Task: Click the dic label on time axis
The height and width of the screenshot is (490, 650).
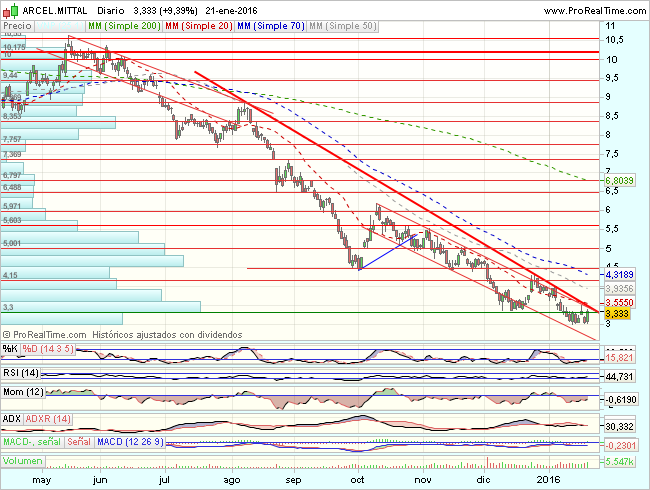Action: pyautogui.click(x=483, y=480)
